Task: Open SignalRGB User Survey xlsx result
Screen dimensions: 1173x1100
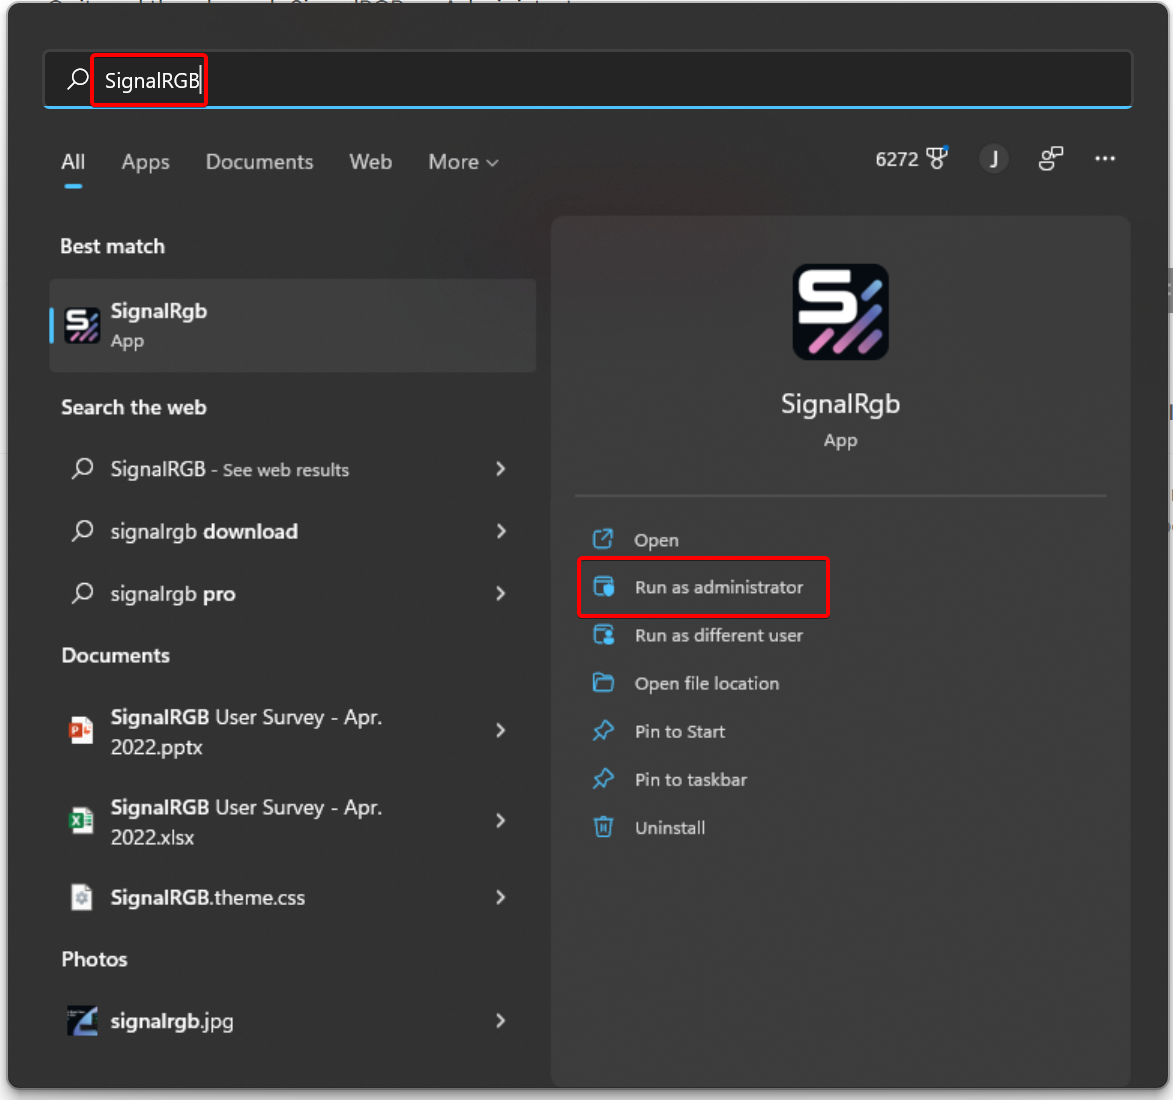Action: click(245, 822)
